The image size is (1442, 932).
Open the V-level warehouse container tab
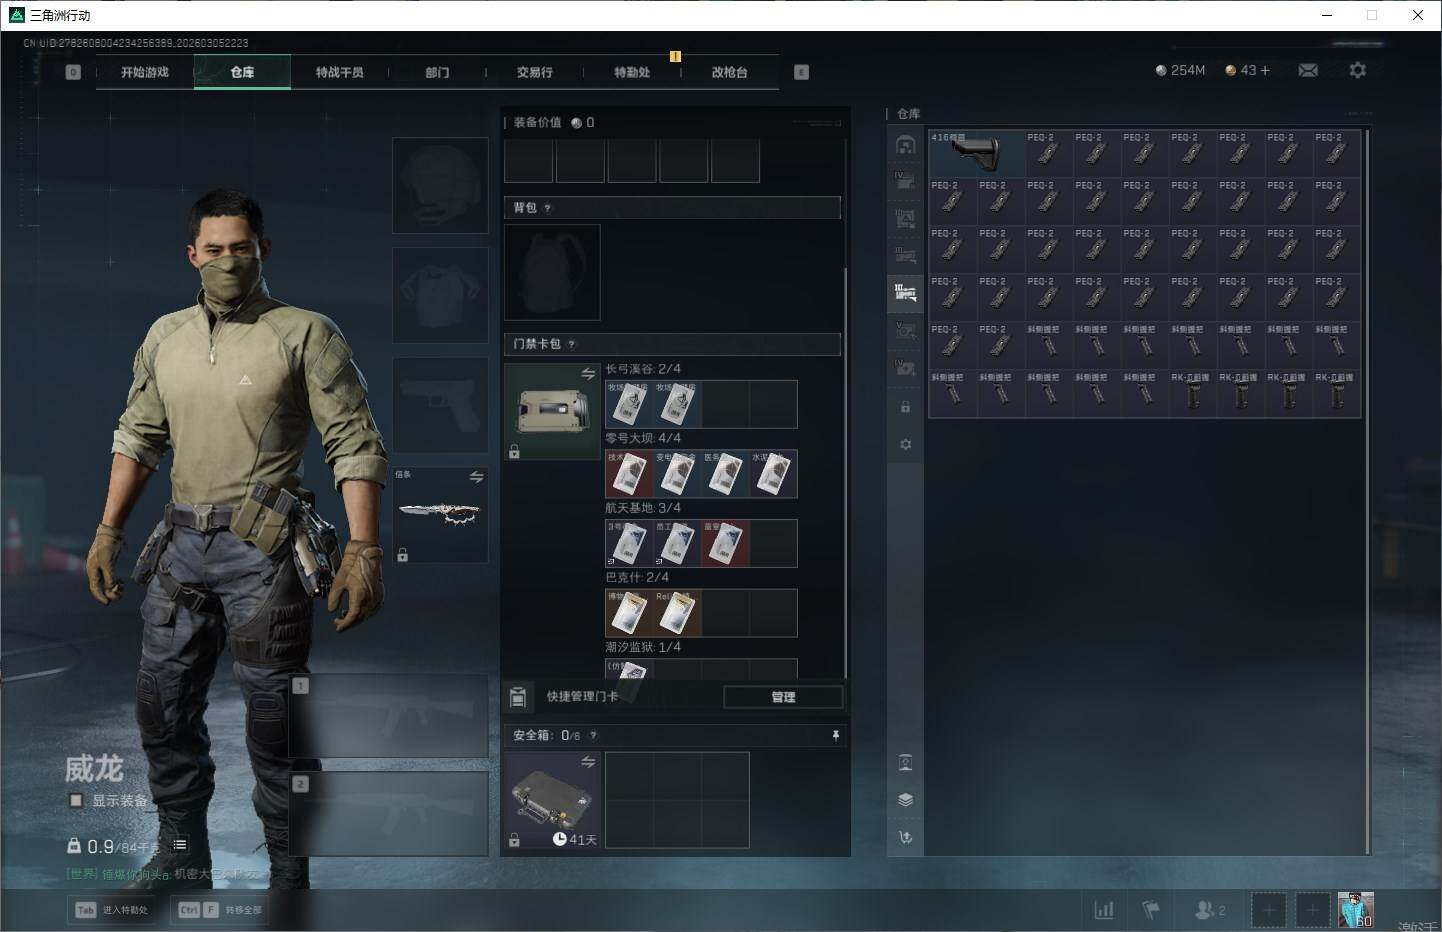[905, 330]
